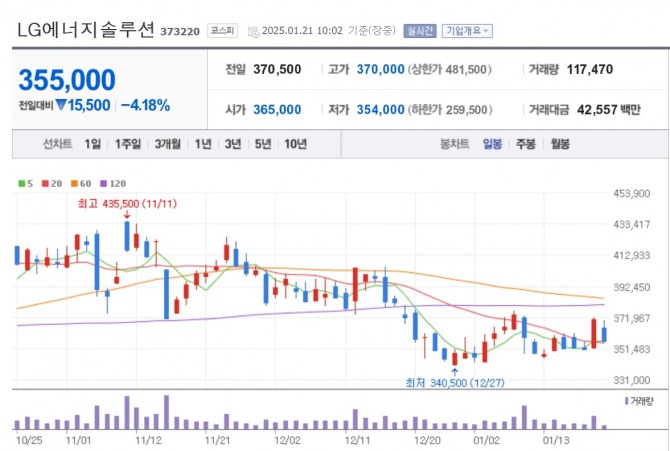Click the 거래량 volume legend icon
670x451 pixels.
click(626, 400)
